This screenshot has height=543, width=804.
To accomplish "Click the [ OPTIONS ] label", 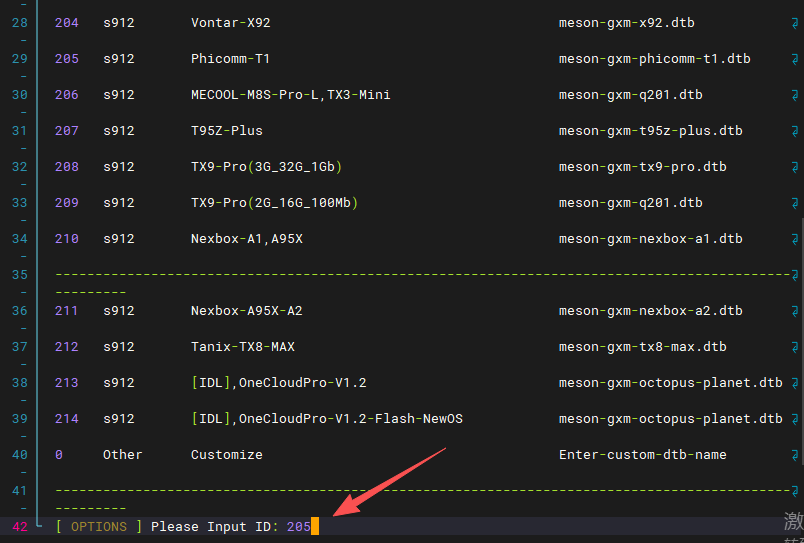I will coord(98,527).
